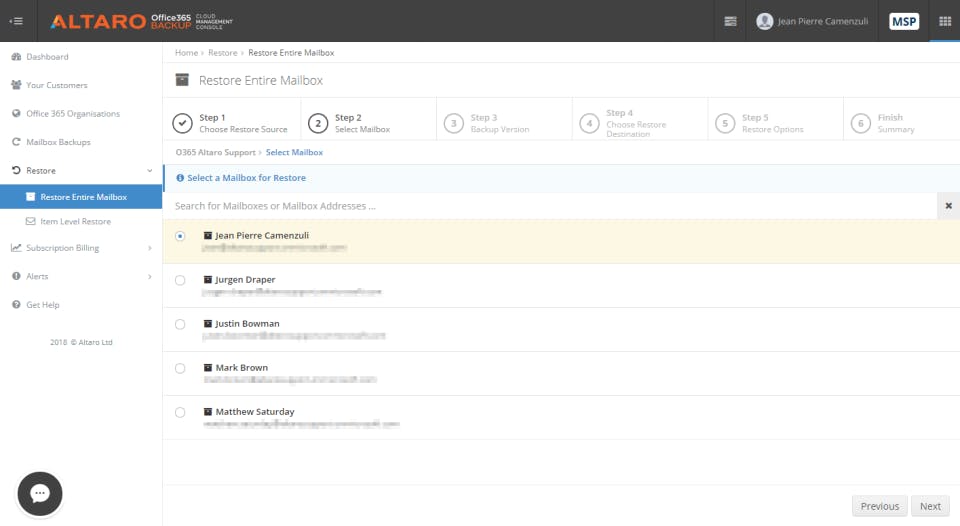Click the Restore breadcrumb link
Viewport: 960px width, 526px height.
[222, 53]
